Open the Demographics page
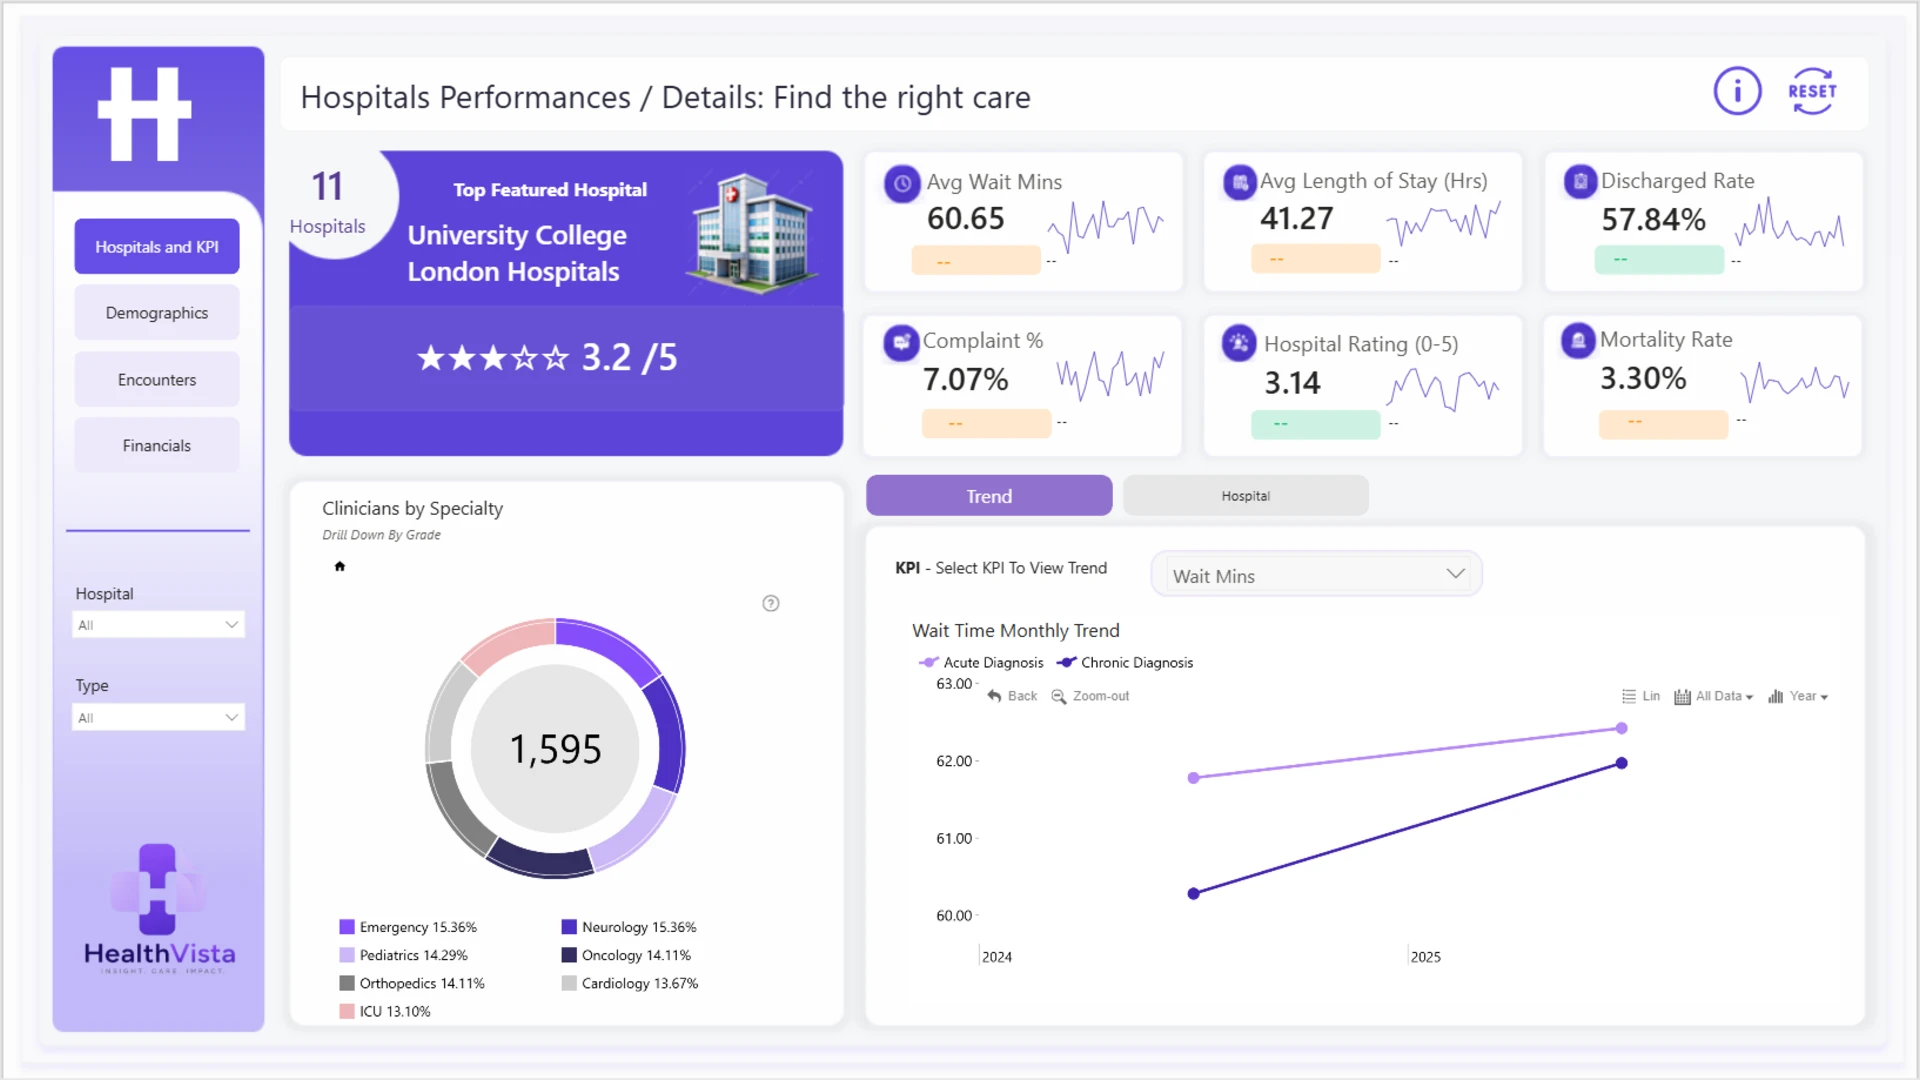Screen dimensions: 1920x1080 157,313
